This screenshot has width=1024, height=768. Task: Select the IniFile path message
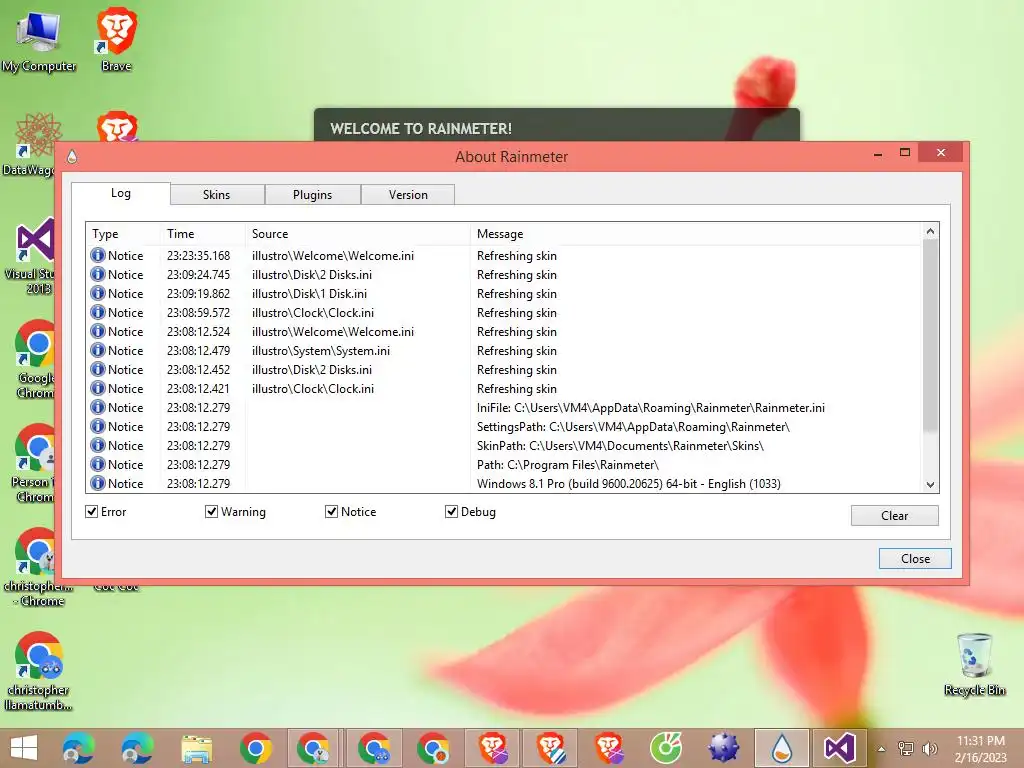(650, 408)
